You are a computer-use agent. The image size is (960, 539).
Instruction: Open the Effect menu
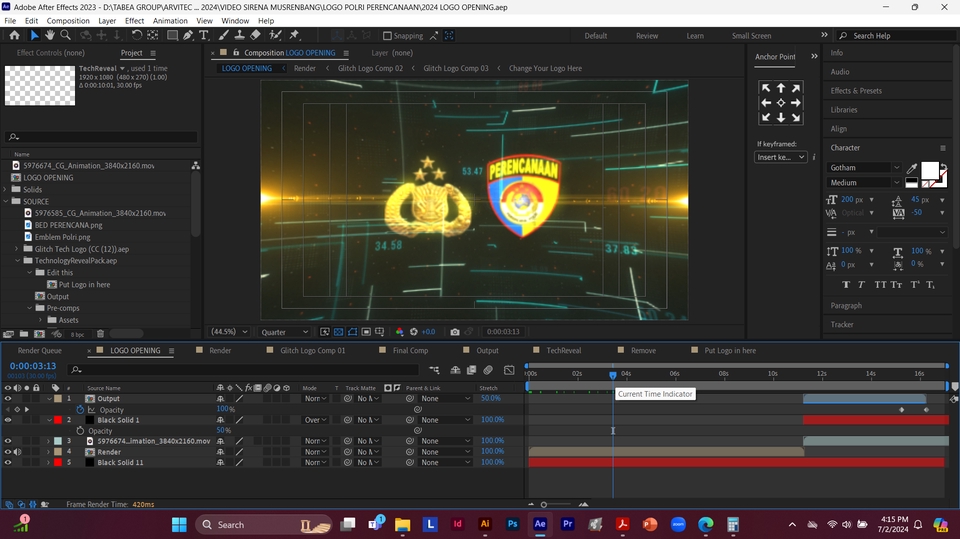pos(134,21)
